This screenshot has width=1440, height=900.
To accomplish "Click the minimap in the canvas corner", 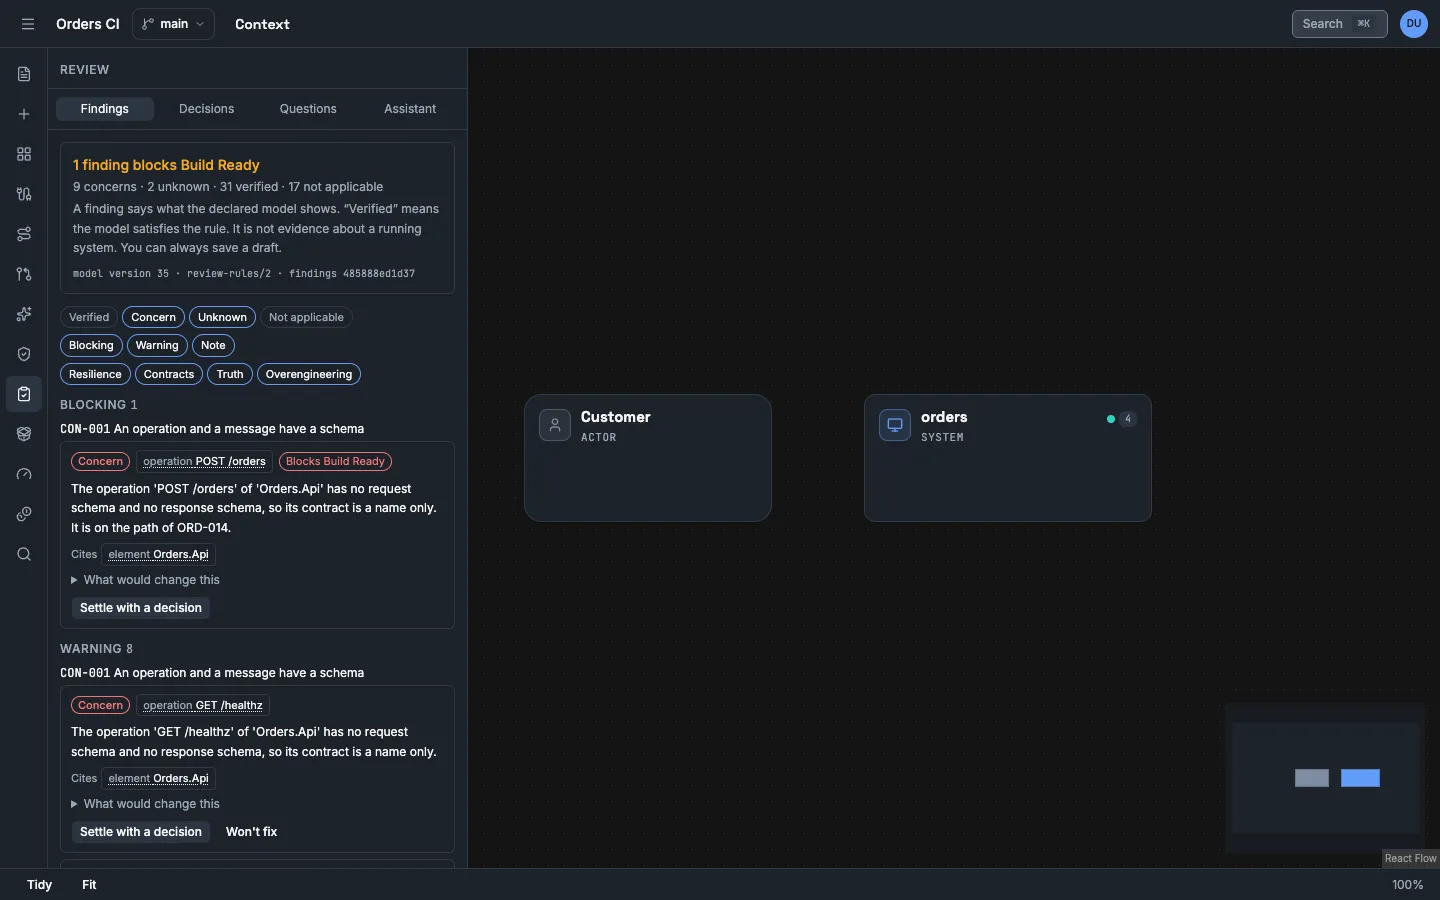I will click(1326, 778).
